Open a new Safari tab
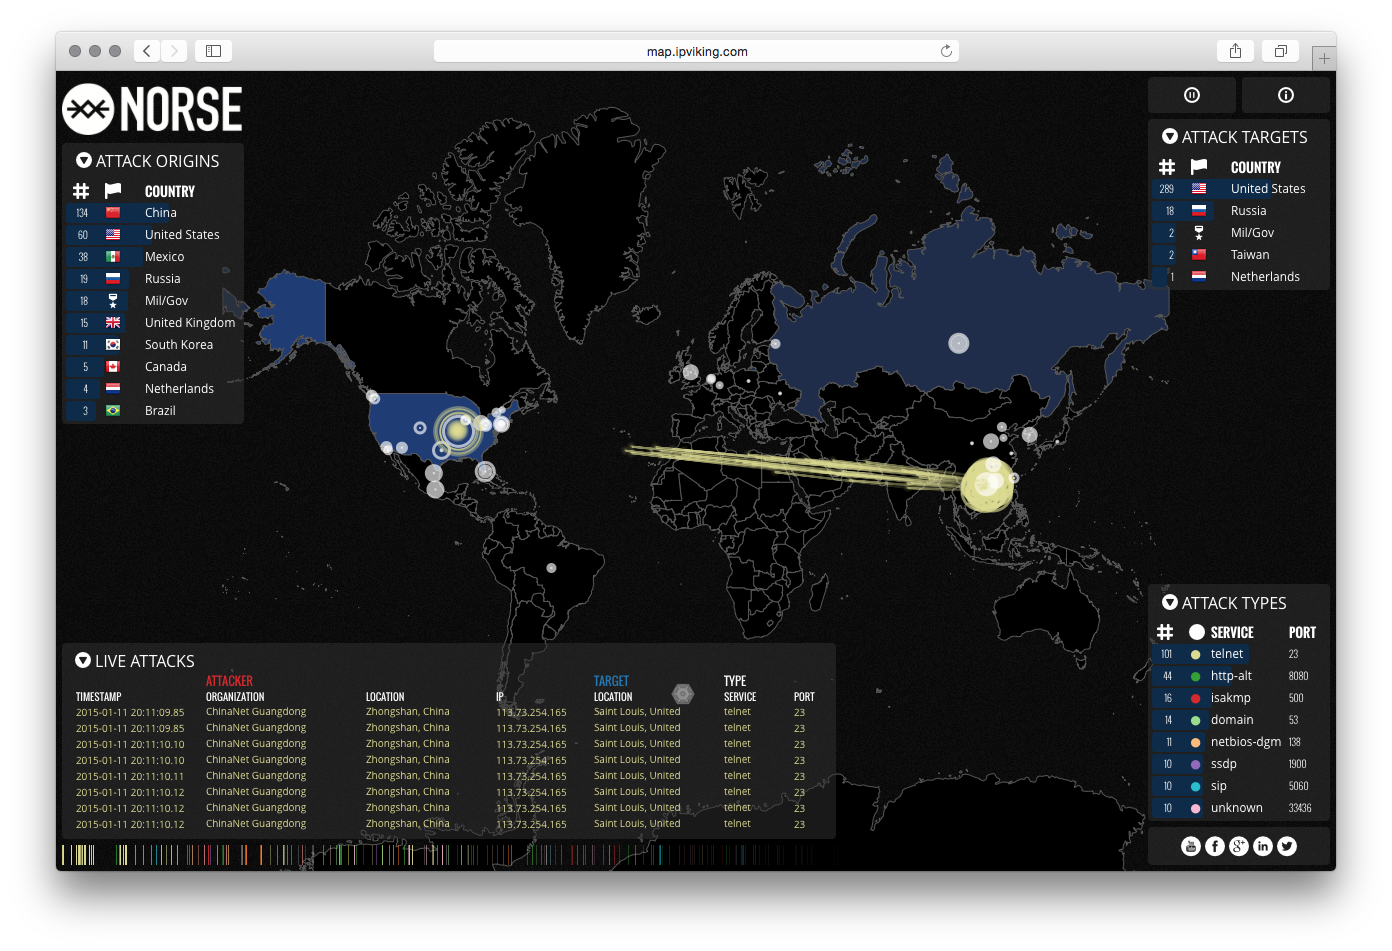 click(x=1324, y=58)
